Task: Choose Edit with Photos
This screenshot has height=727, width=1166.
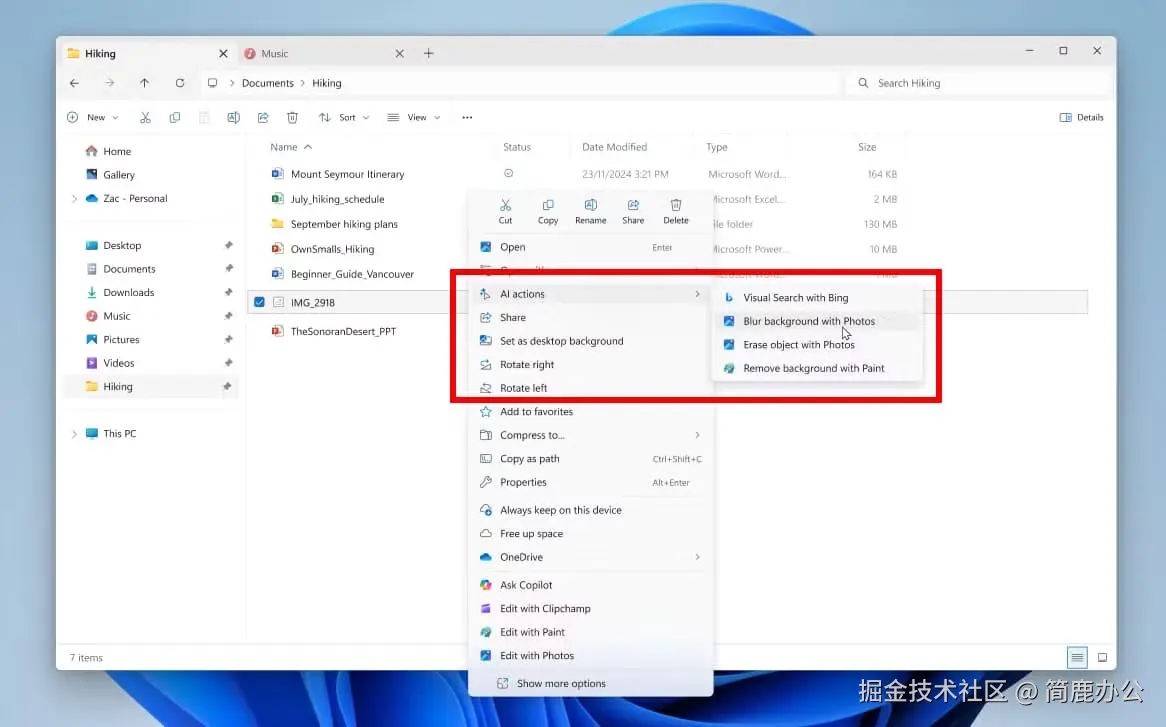Action: (591, 656)
